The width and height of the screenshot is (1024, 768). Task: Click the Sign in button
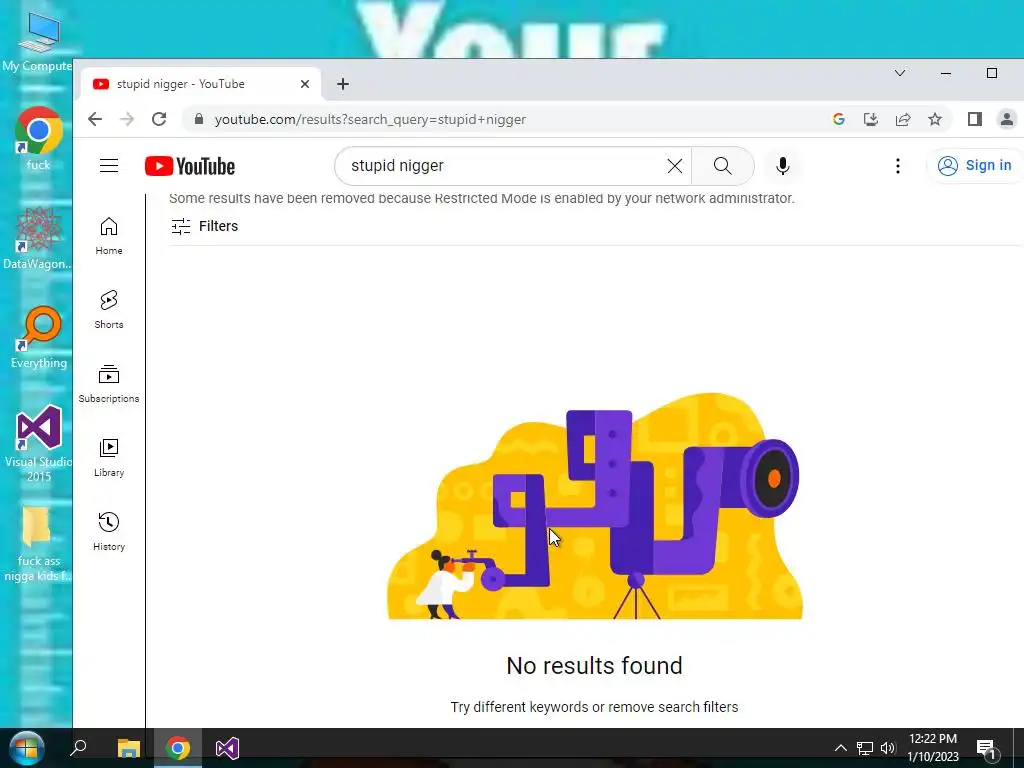(975, 166)
